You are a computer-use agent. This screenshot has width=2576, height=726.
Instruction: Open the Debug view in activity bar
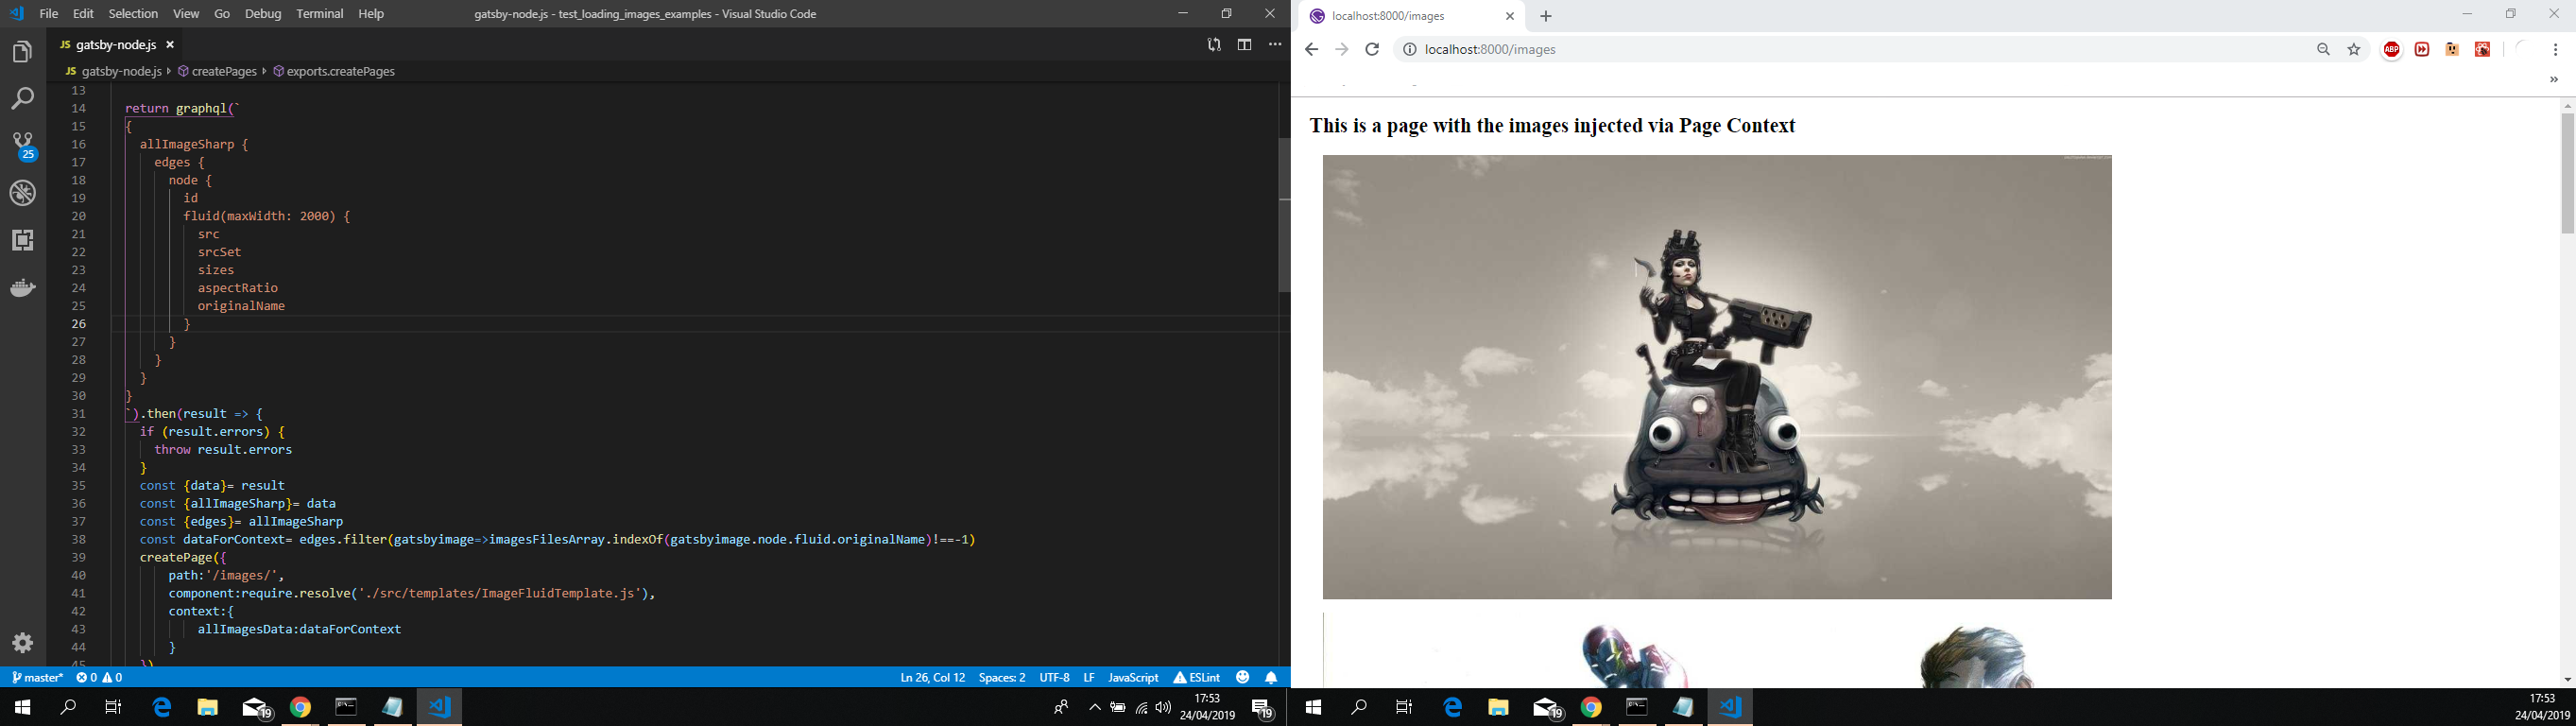22,193
